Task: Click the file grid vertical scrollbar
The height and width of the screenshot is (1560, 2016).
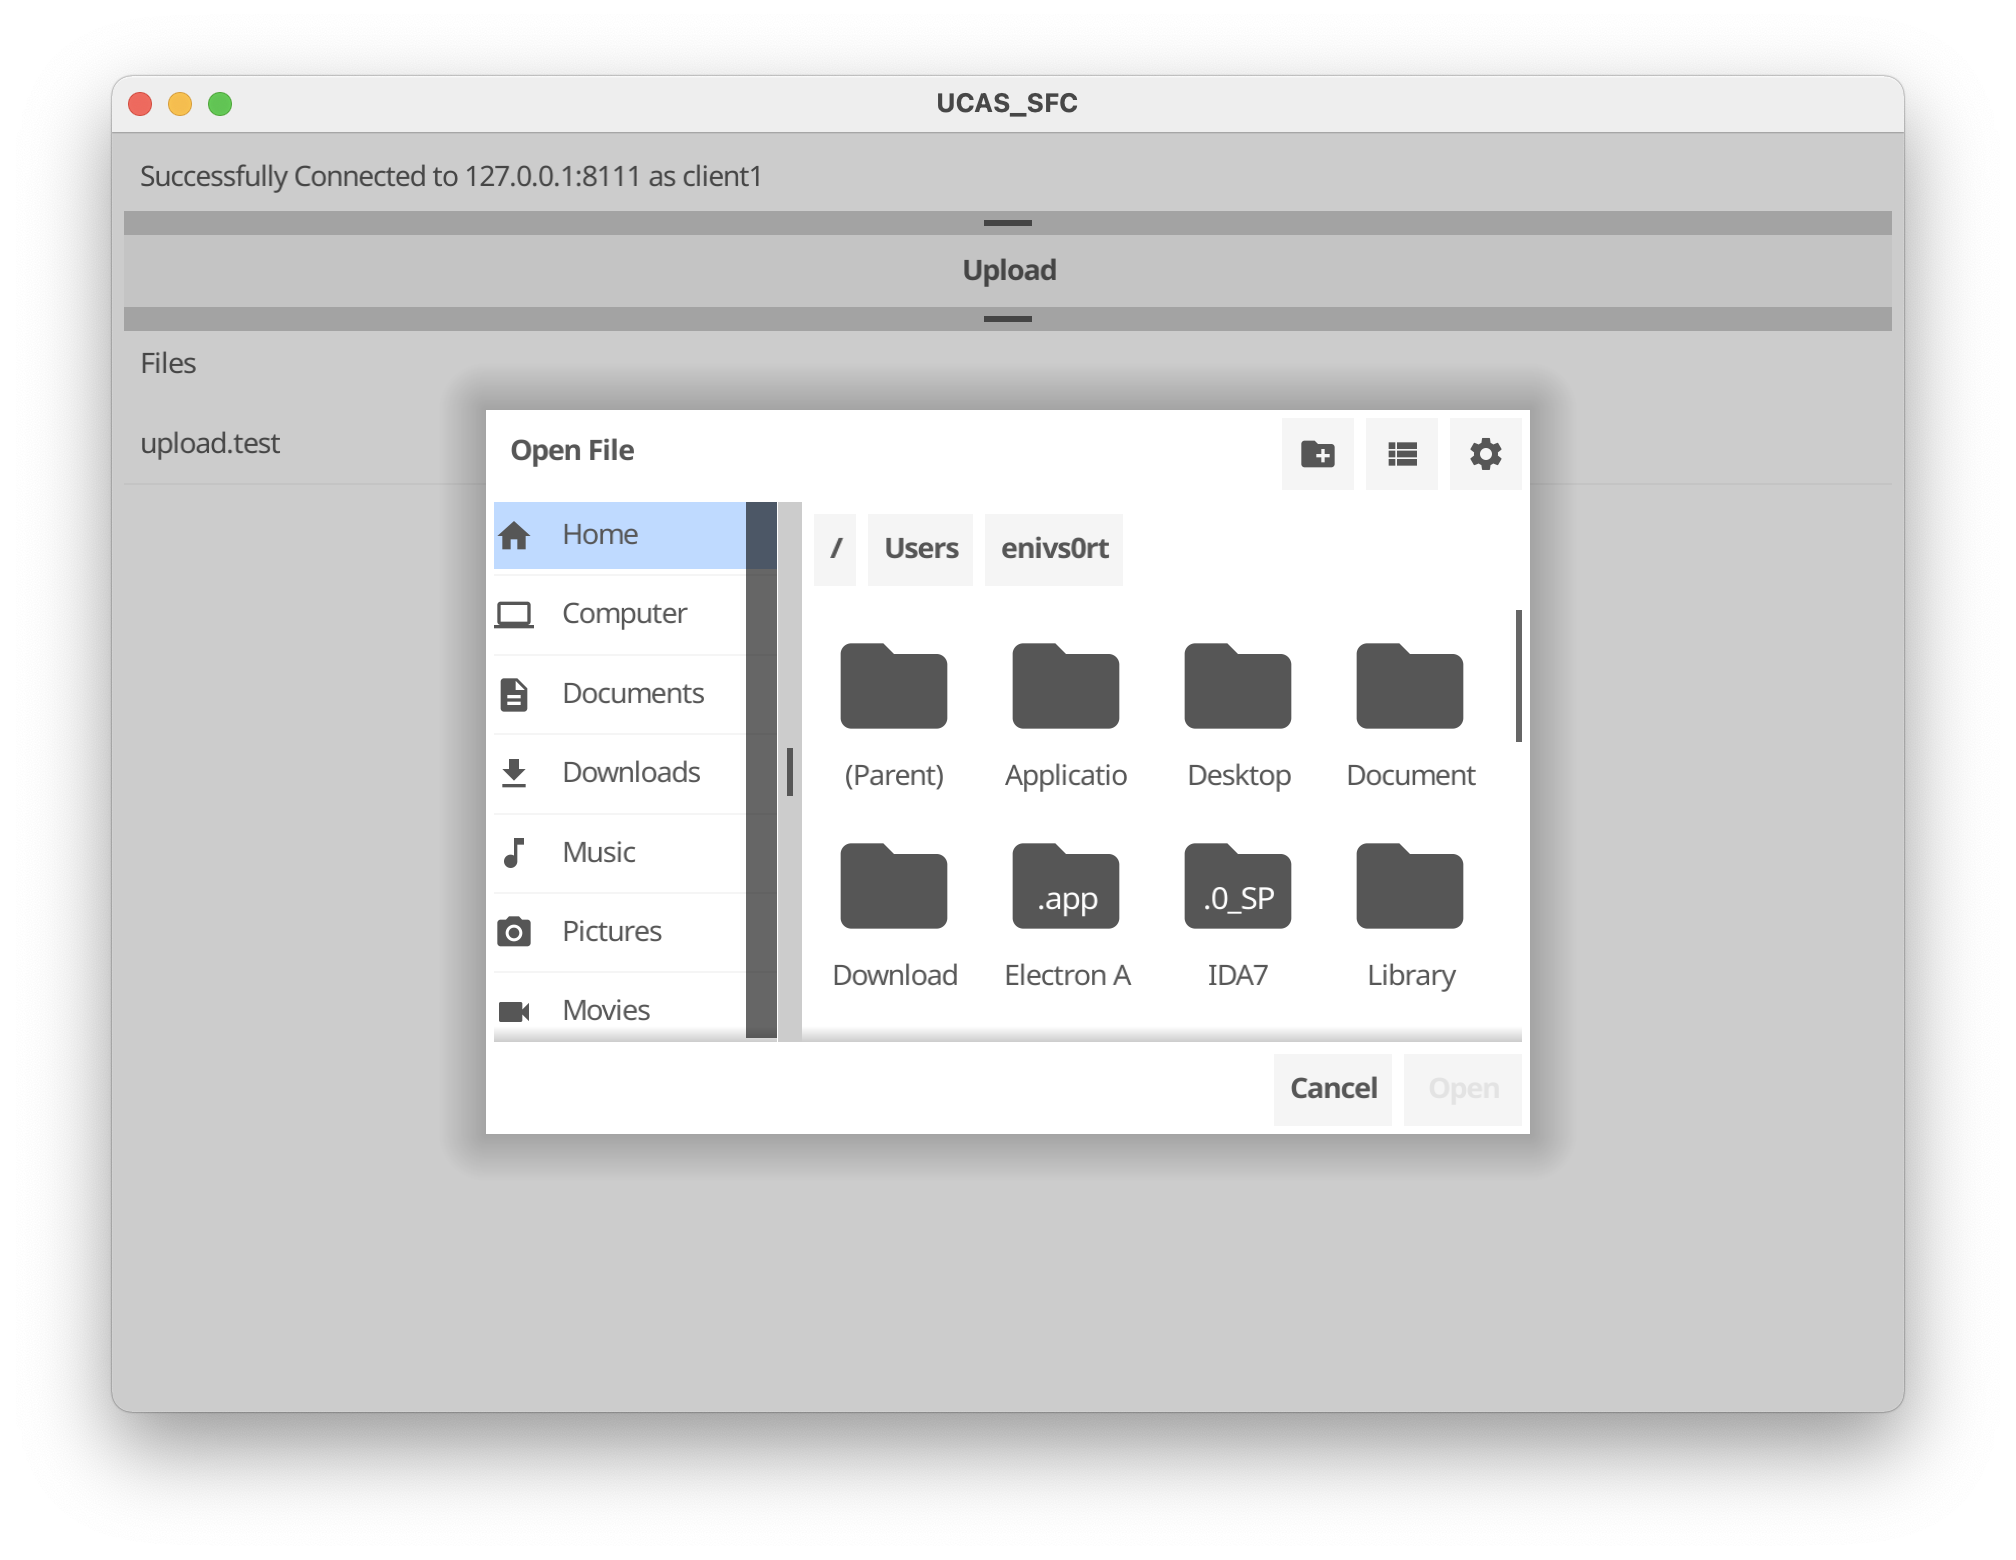Action: pos(1518,676)
